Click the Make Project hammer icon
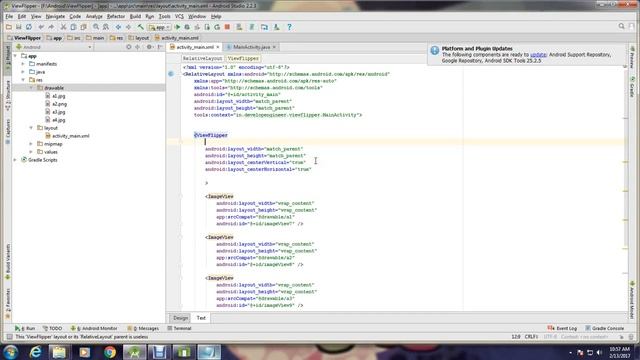This screenshot has height=360, width=640. click(x=140, y=27)
